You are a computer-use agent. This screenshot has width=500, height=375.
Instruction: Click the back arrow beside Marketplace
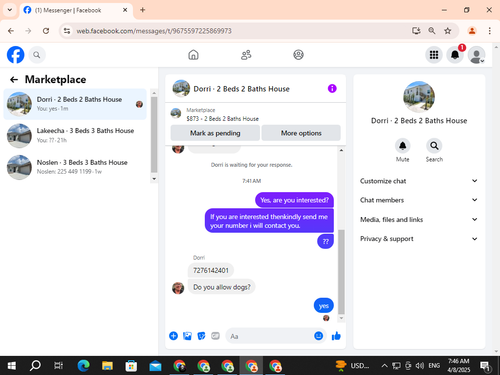point(14,79)
